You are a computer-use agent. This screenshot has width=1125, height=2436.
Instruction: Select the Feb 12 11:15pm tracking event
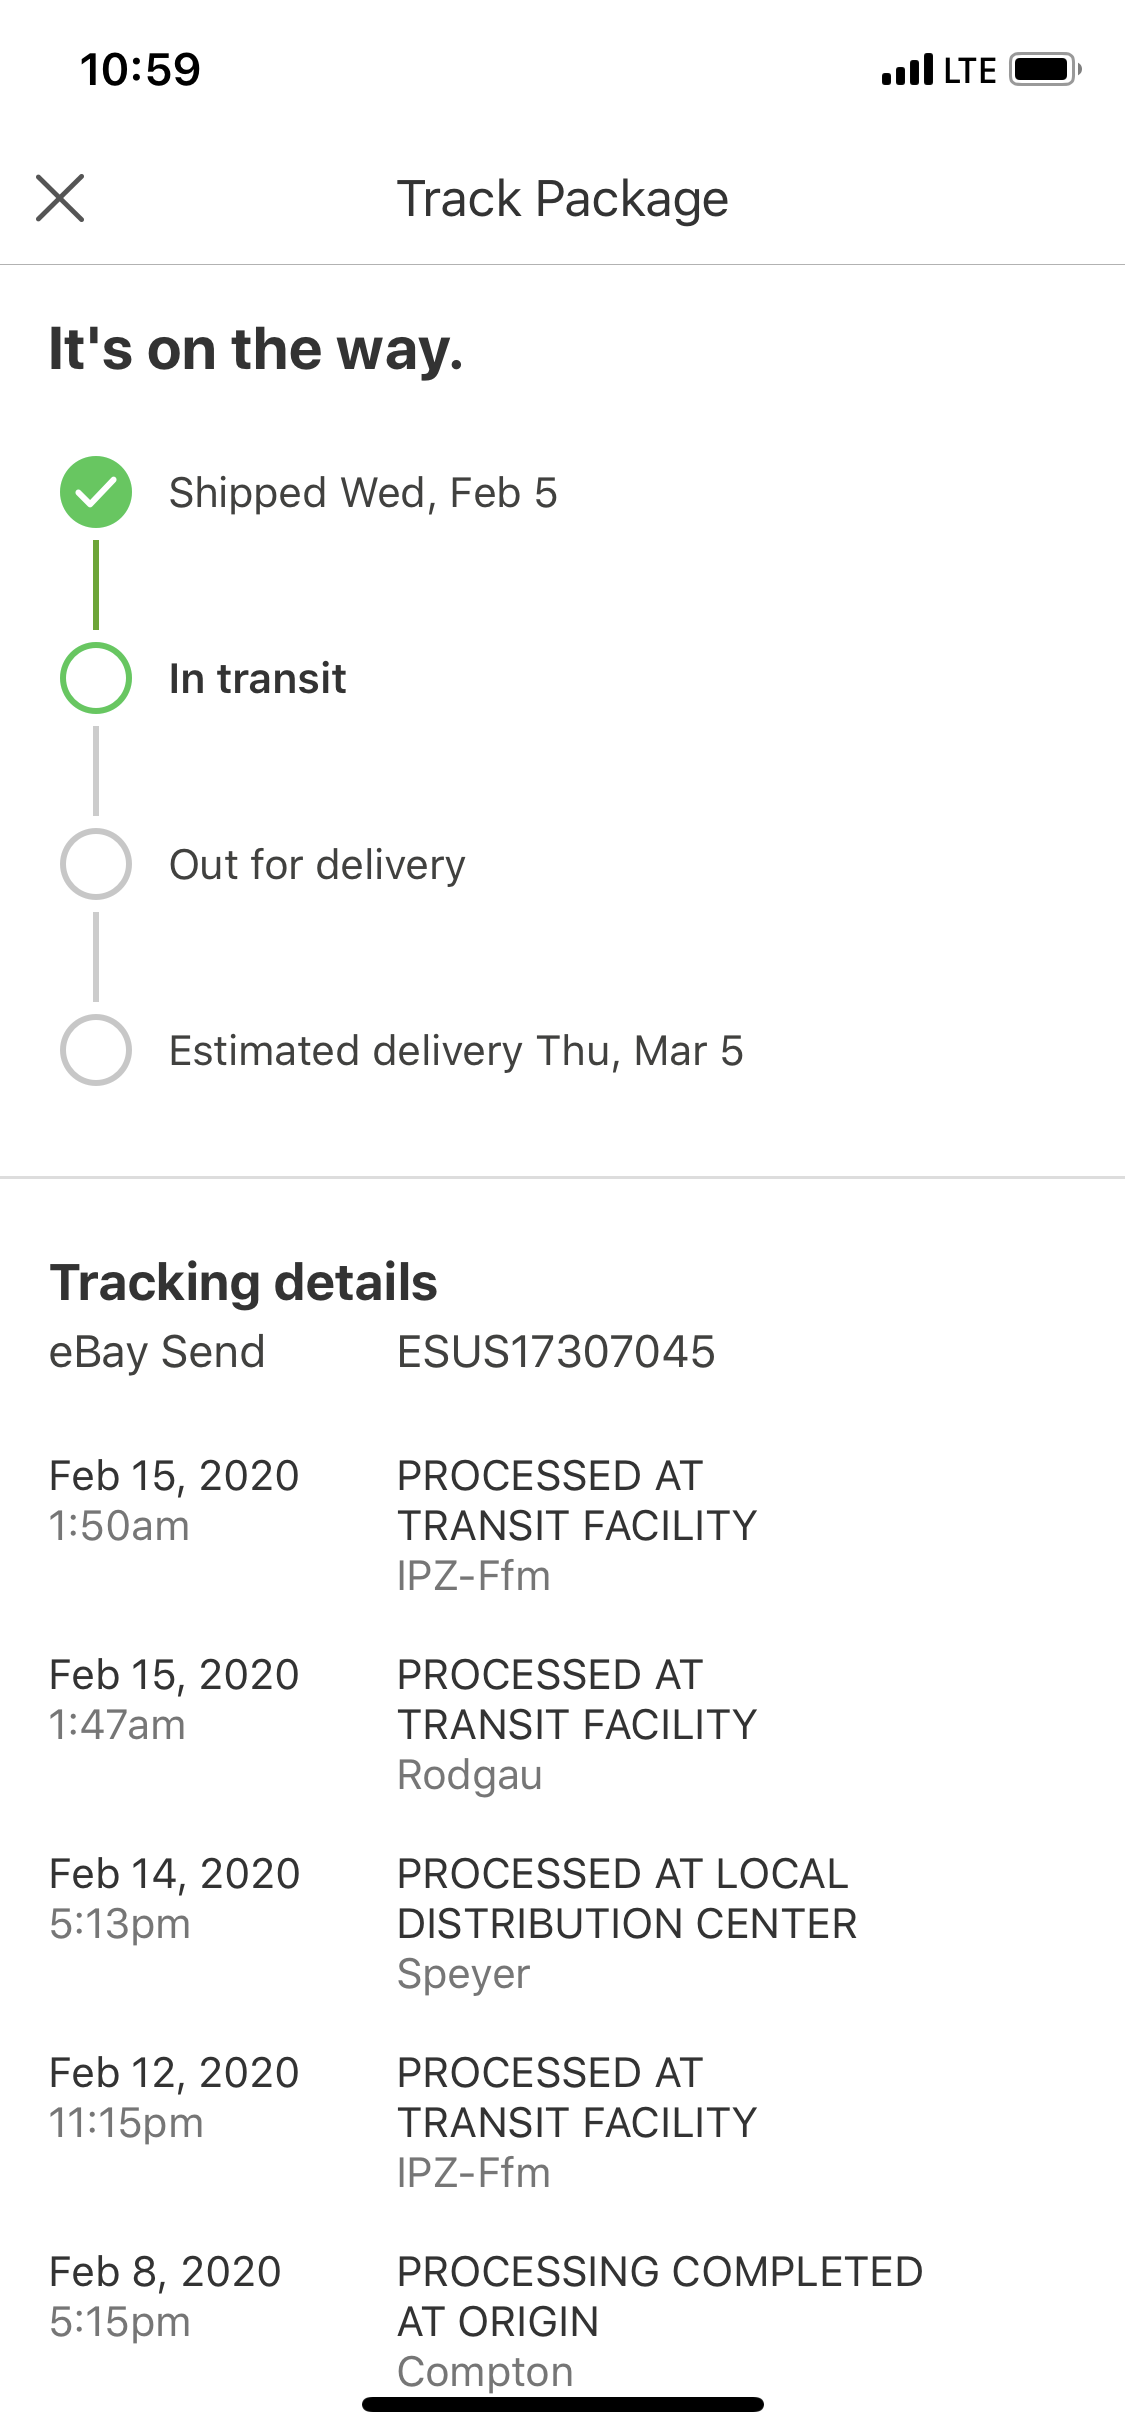(x=577, y=2122)
